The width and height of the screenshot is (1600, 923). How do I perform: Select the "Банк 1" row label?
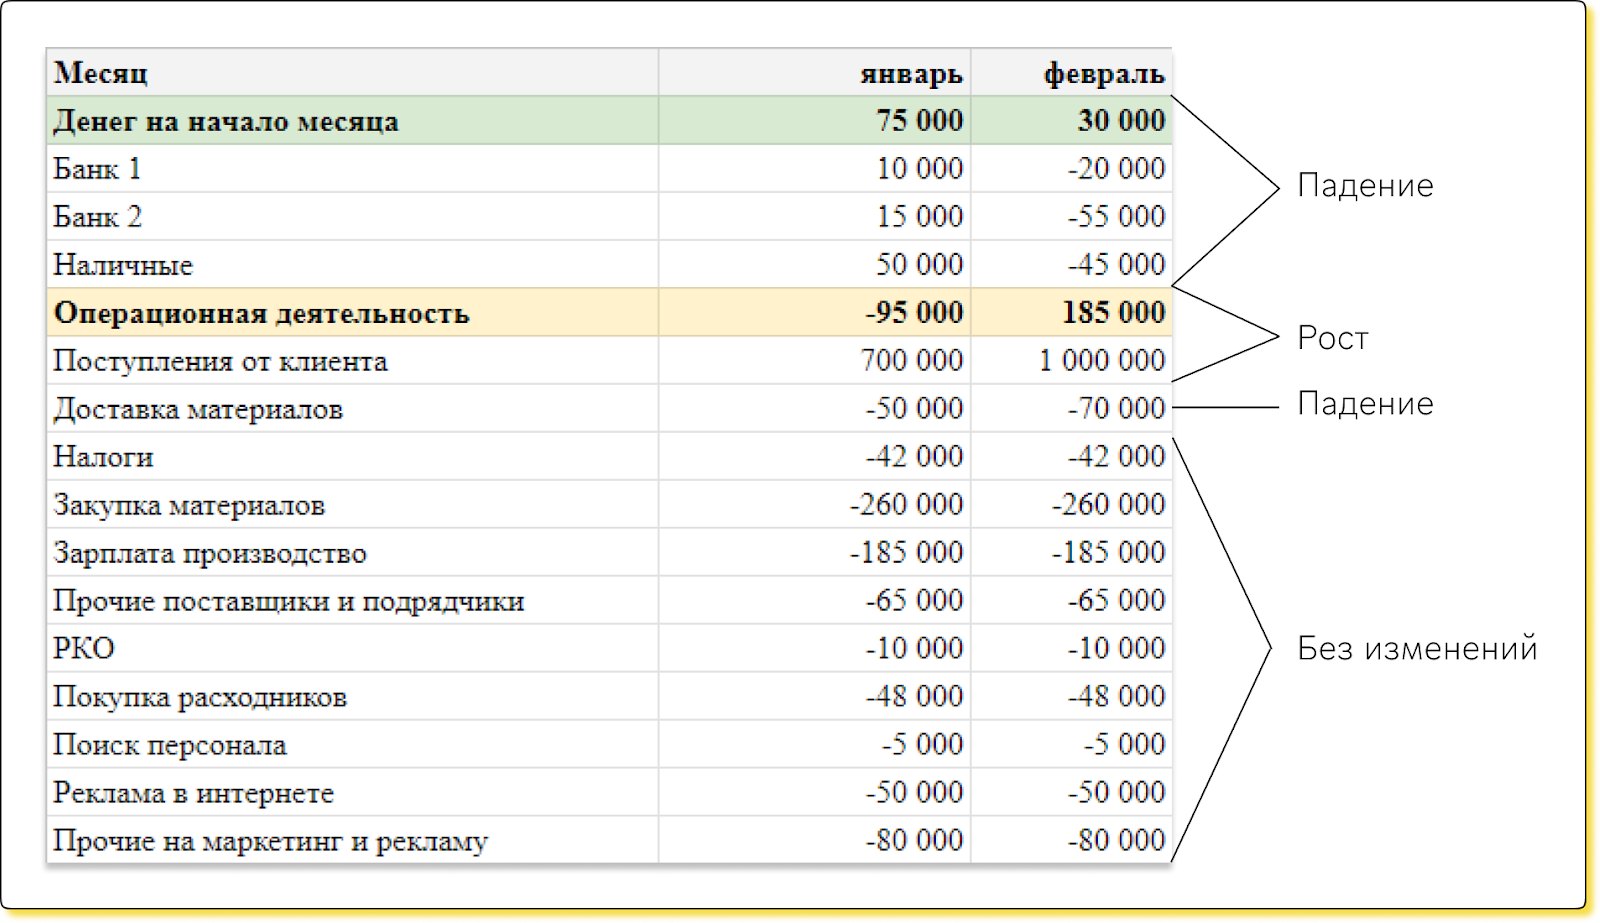click(x=97, y=169)
